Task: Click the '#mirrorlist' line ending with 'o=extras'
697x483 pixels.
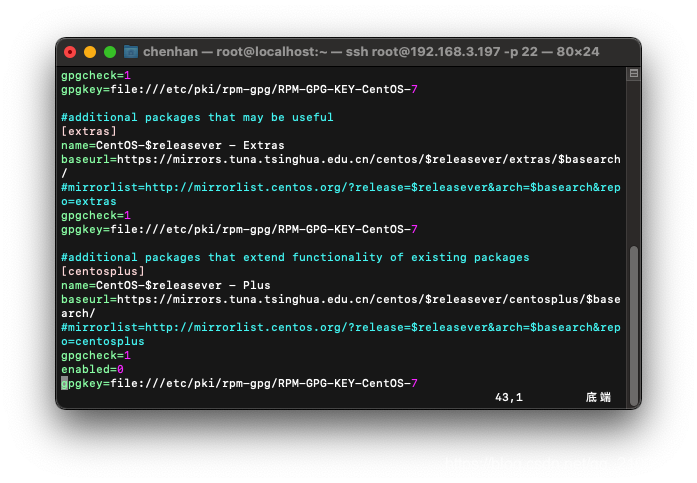Action: pos(340,194)
